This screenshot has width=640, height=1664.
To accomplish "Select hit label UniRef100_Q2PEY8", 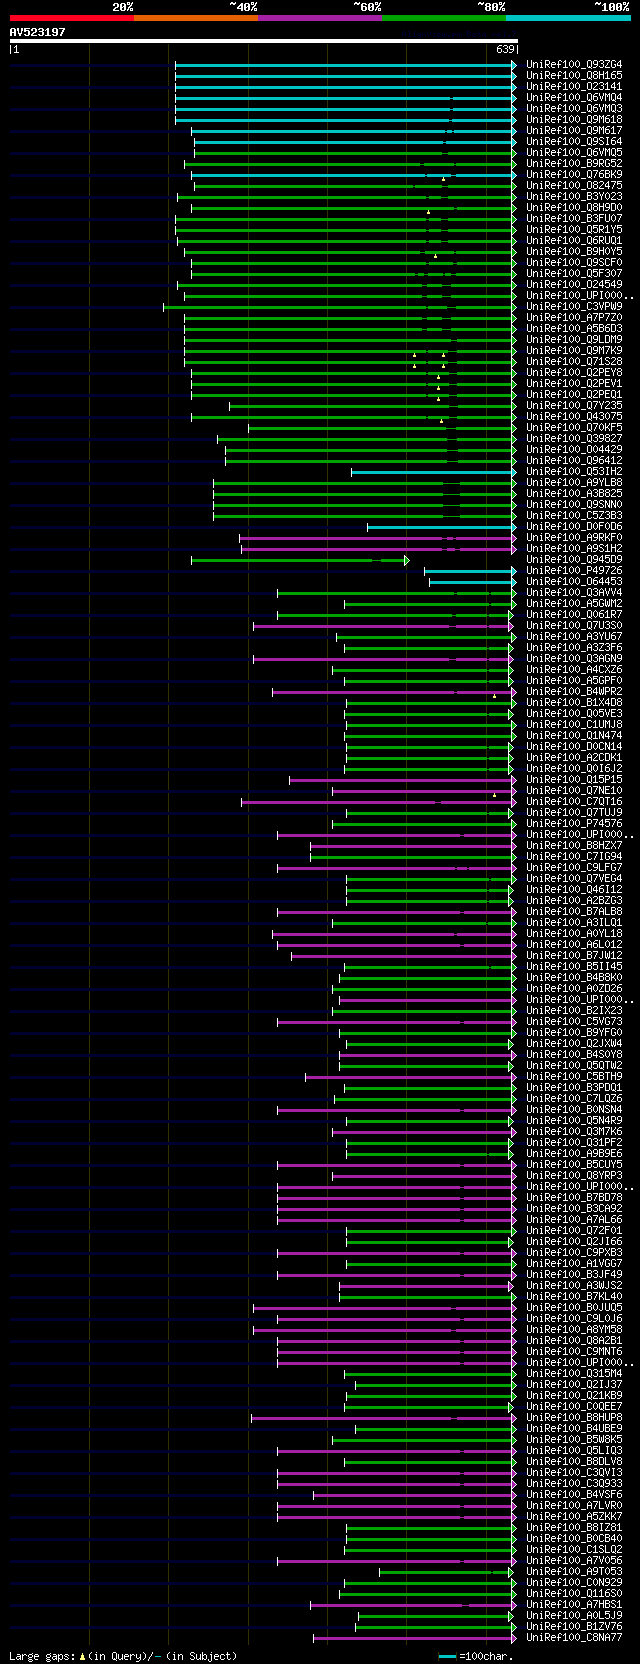I will coord(574,373).
